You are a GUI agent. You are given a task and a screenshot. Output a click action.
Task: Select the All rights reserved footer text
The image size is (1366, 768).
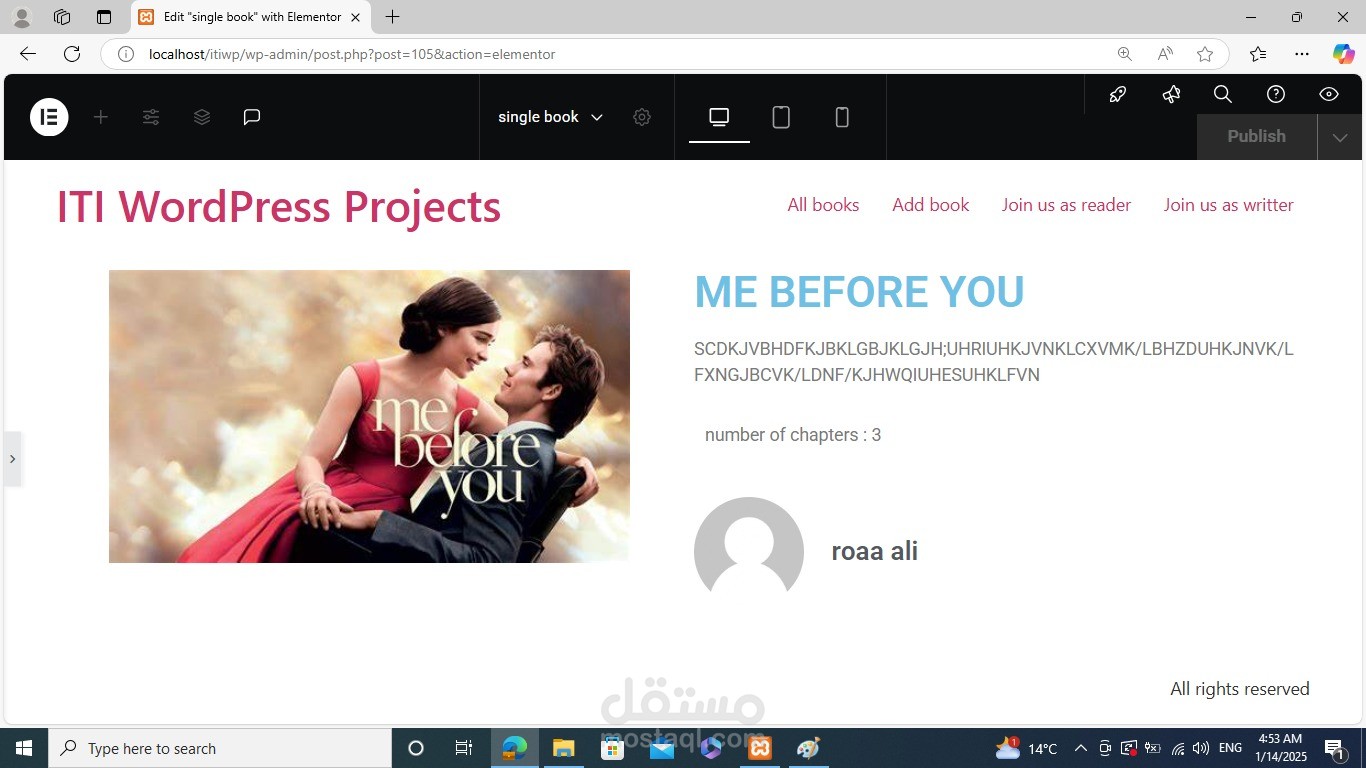pos(1240,689)
